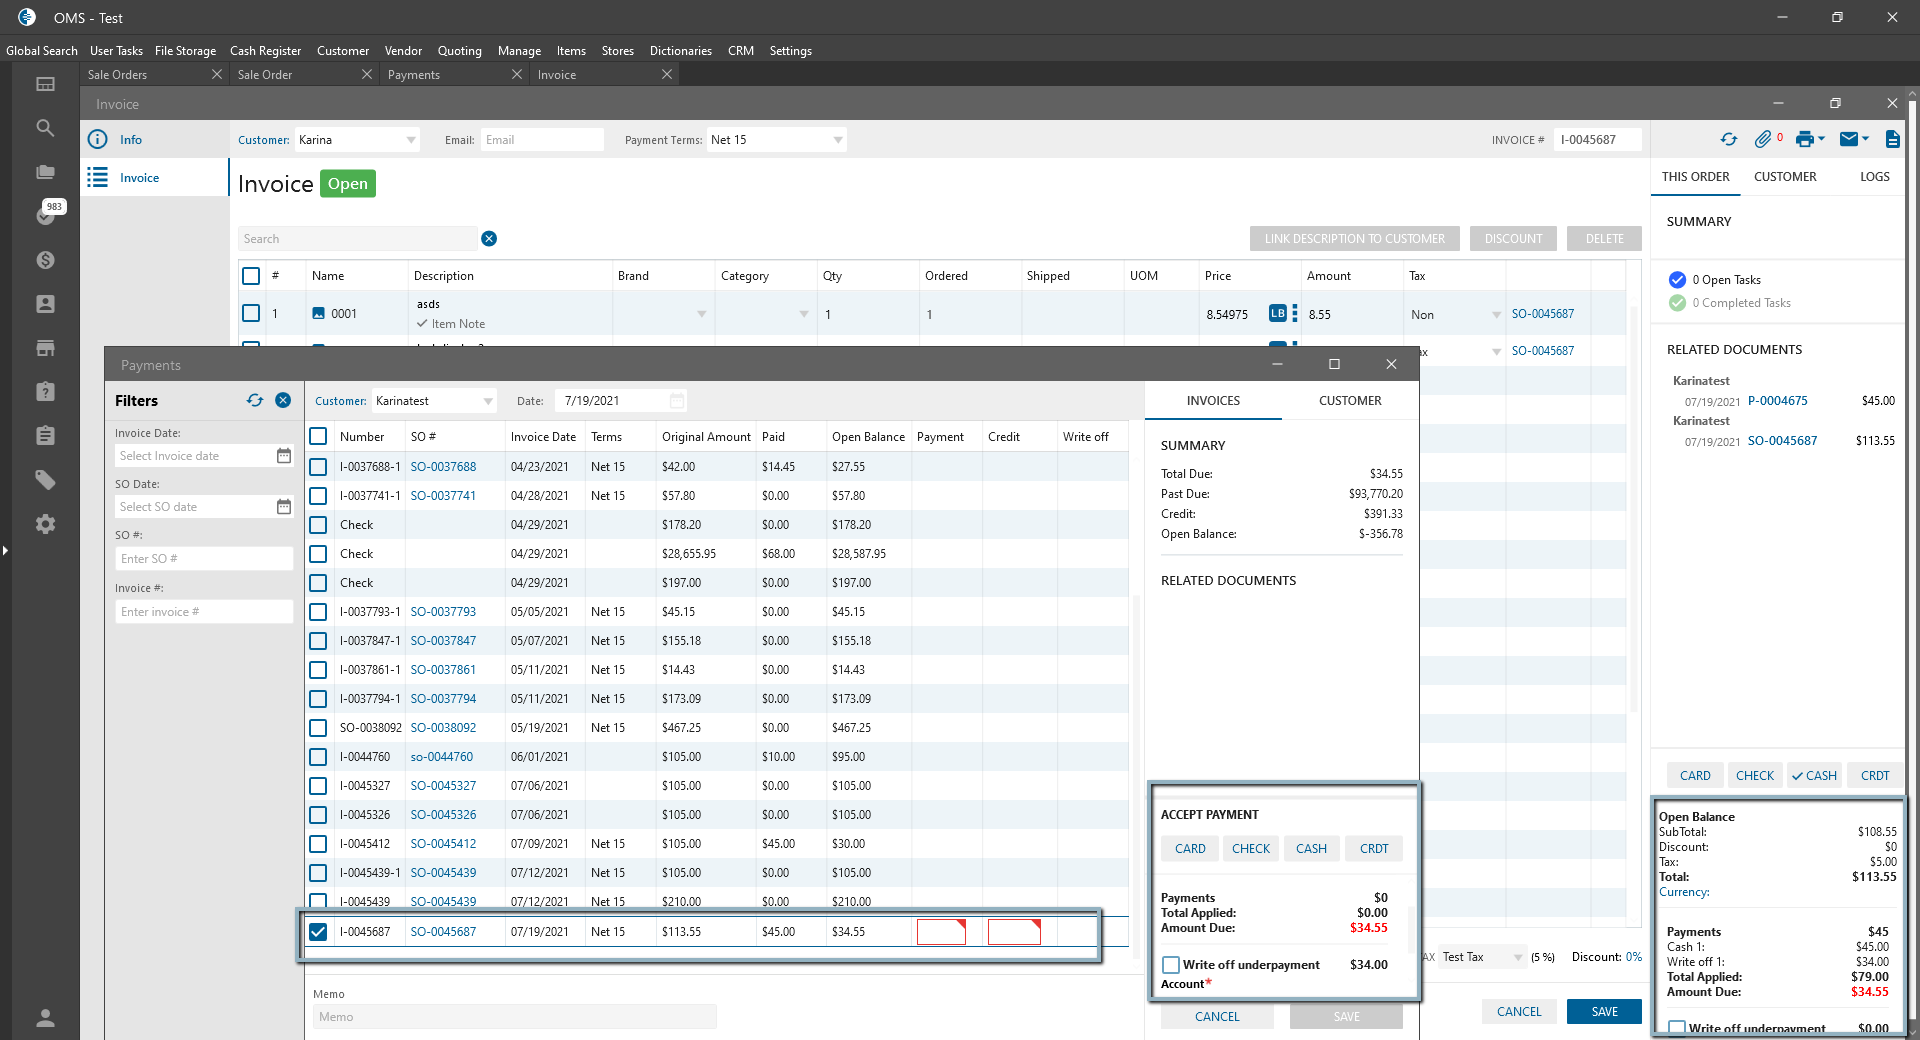Expand the Karinatest customer dropdown
This screenshot has height=1040, width=1920.
[x=488, y=401]
